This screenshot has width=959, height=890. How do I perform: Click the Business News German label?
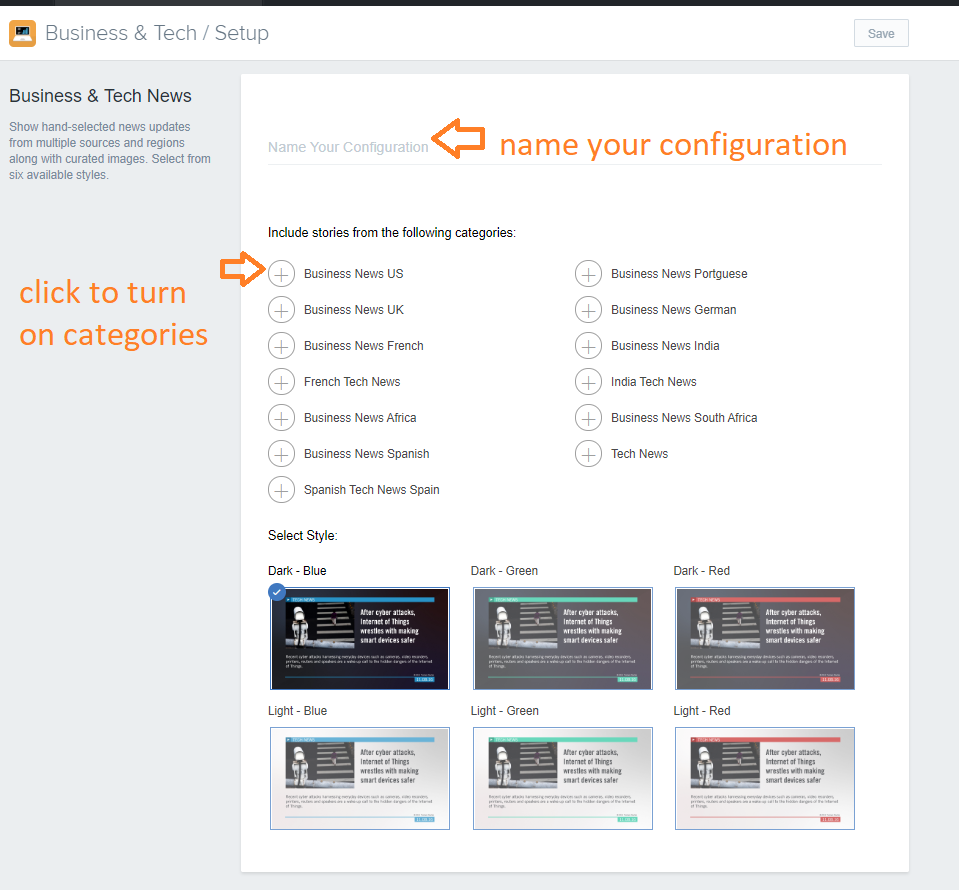pos(673,310)
